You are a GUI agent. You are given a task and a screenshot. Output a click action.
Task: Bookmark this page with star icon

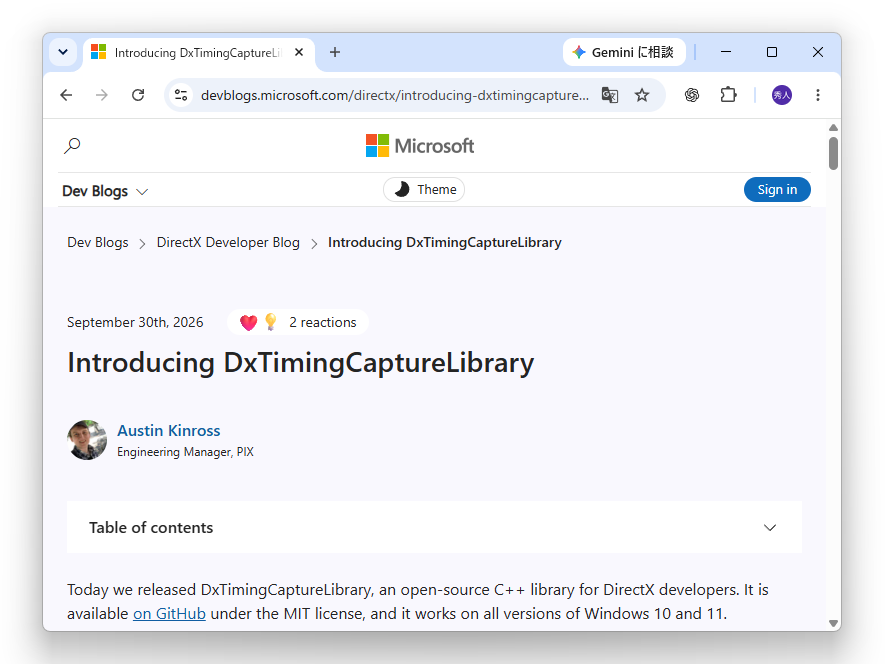point(642,95)
